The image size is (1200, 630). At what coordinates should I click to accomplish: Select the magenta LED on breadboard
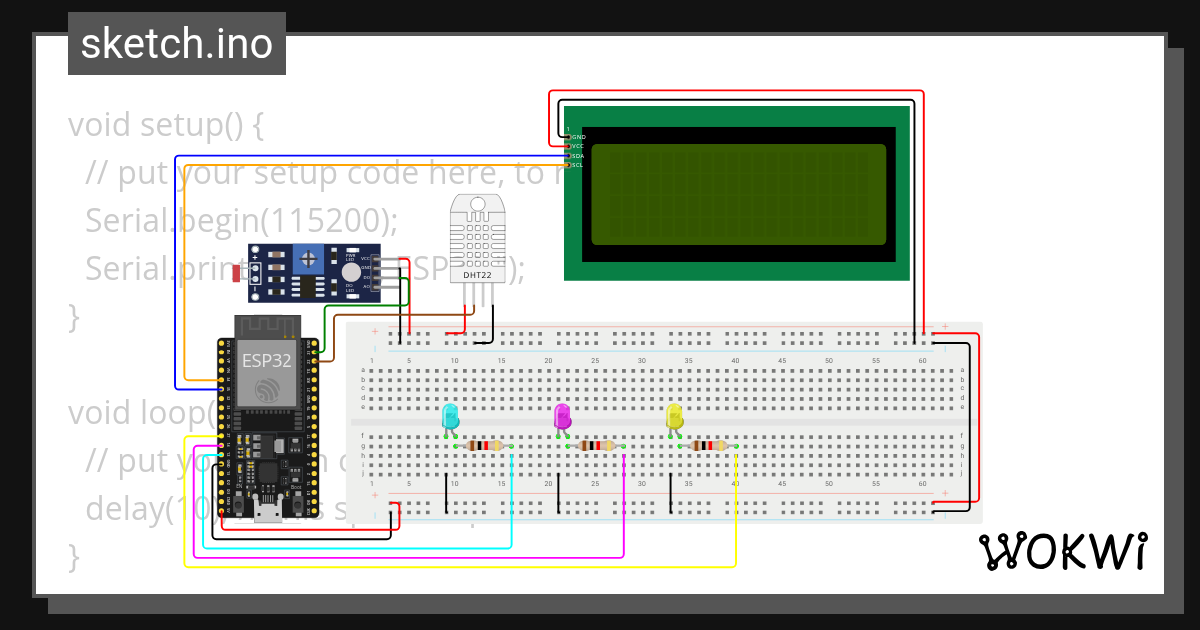click(562, 416)
